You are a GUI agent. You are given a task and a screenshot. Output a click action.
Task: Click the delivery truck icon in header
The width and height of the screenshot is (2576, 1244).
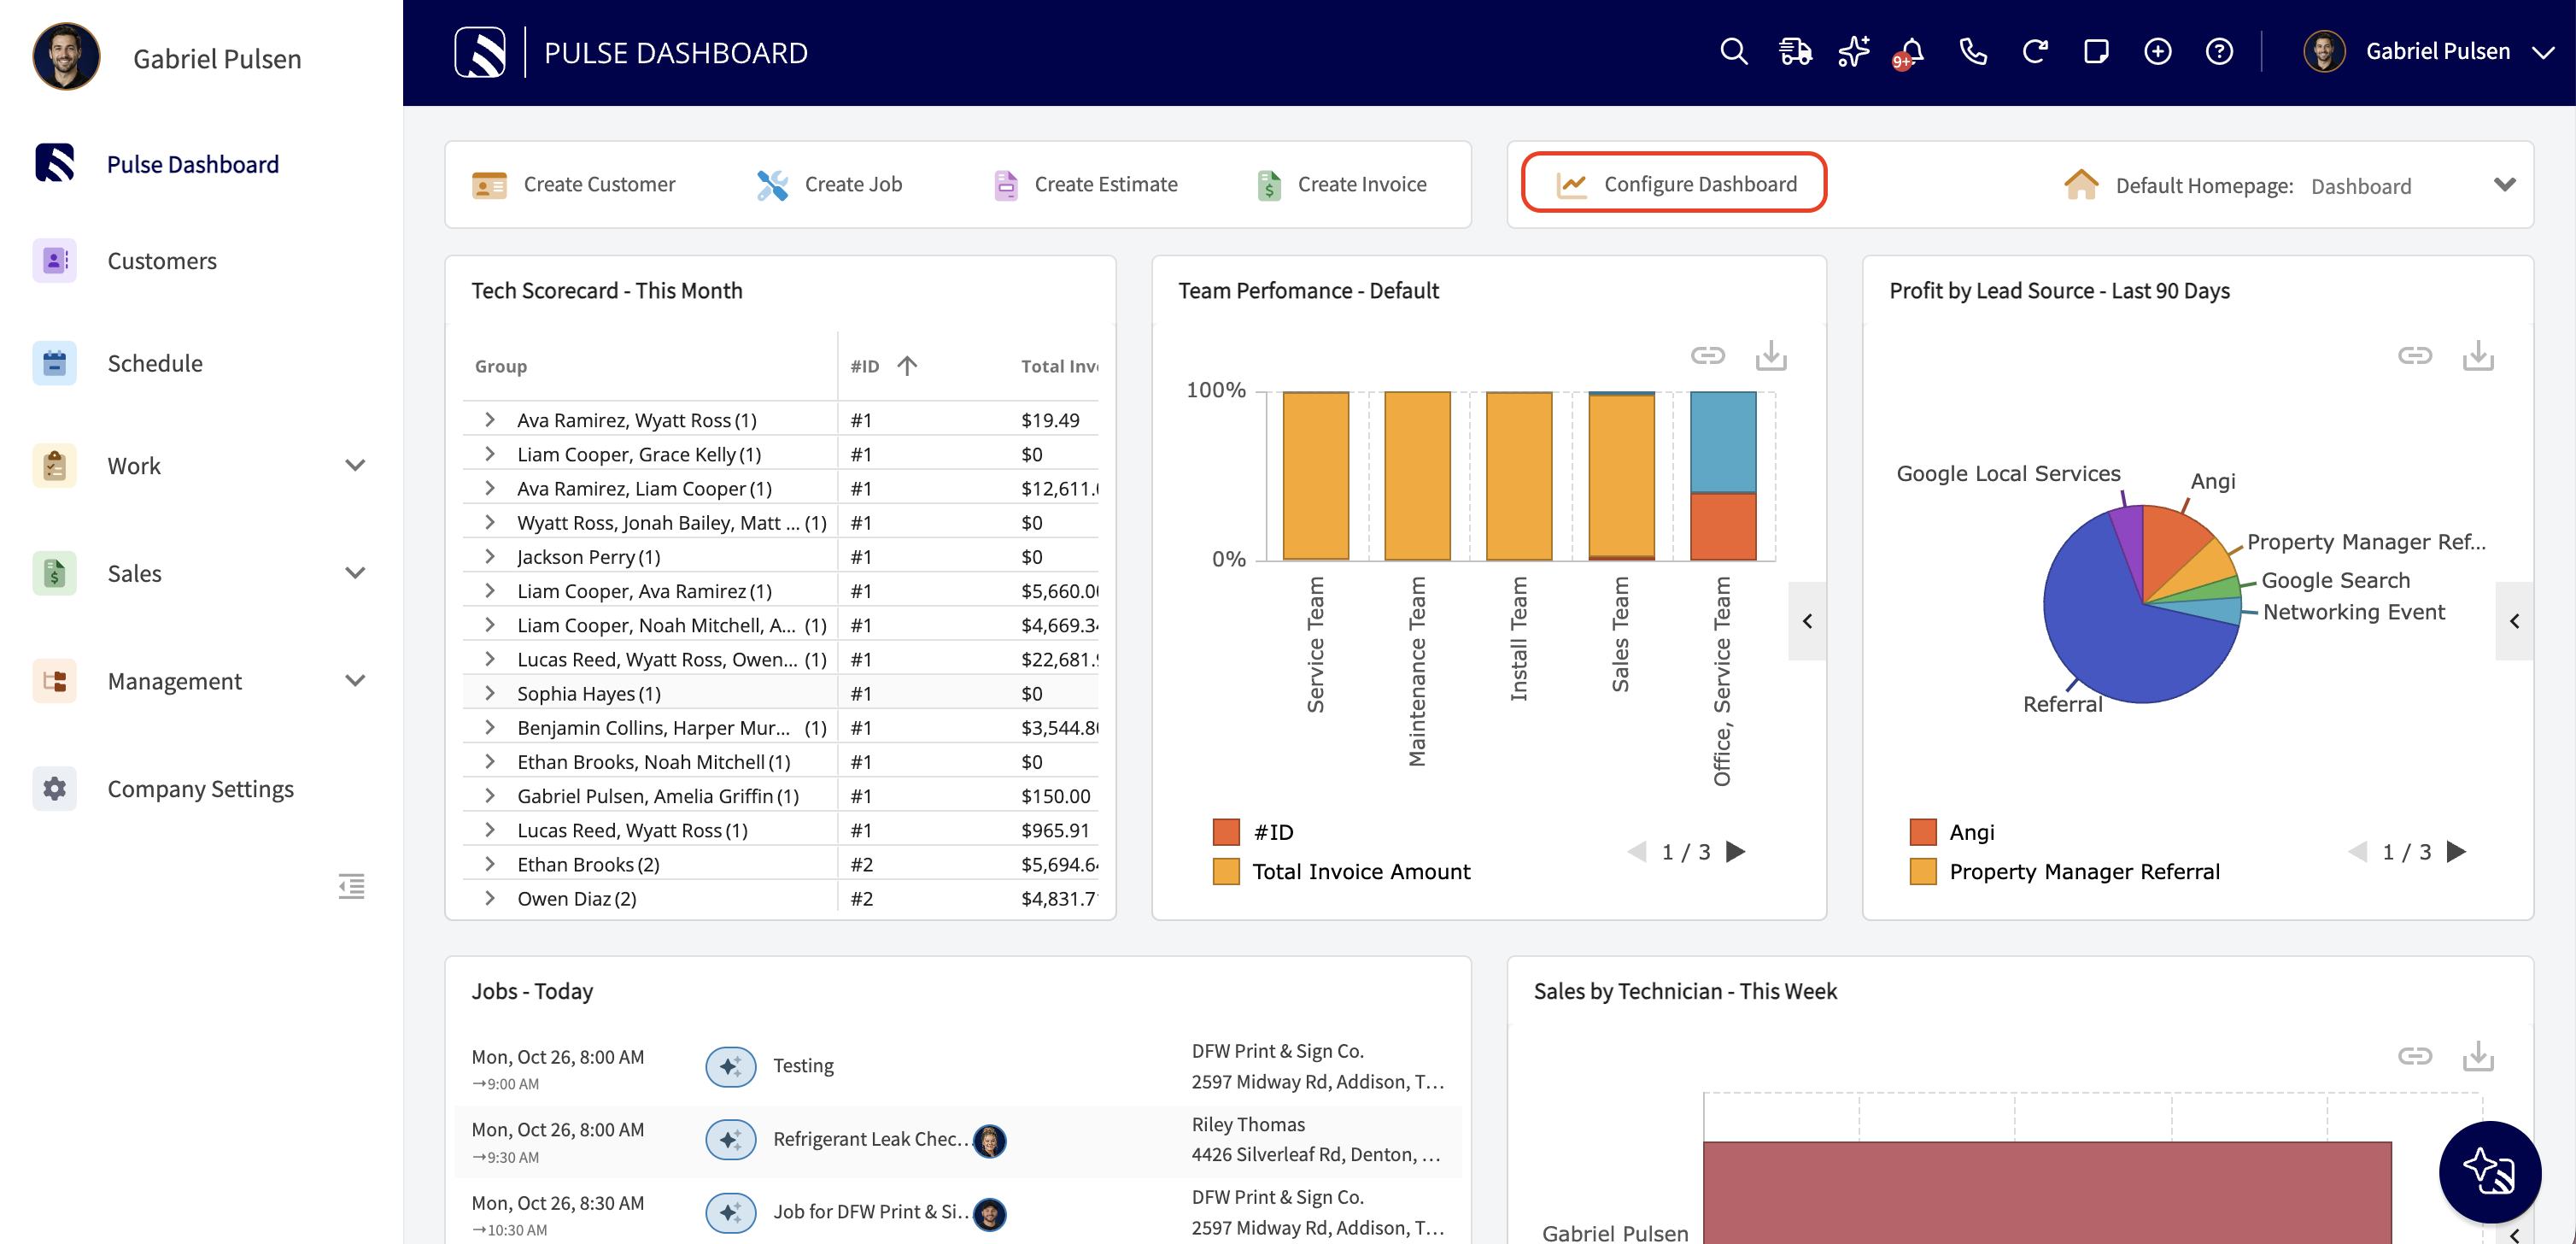point(1795,52)
